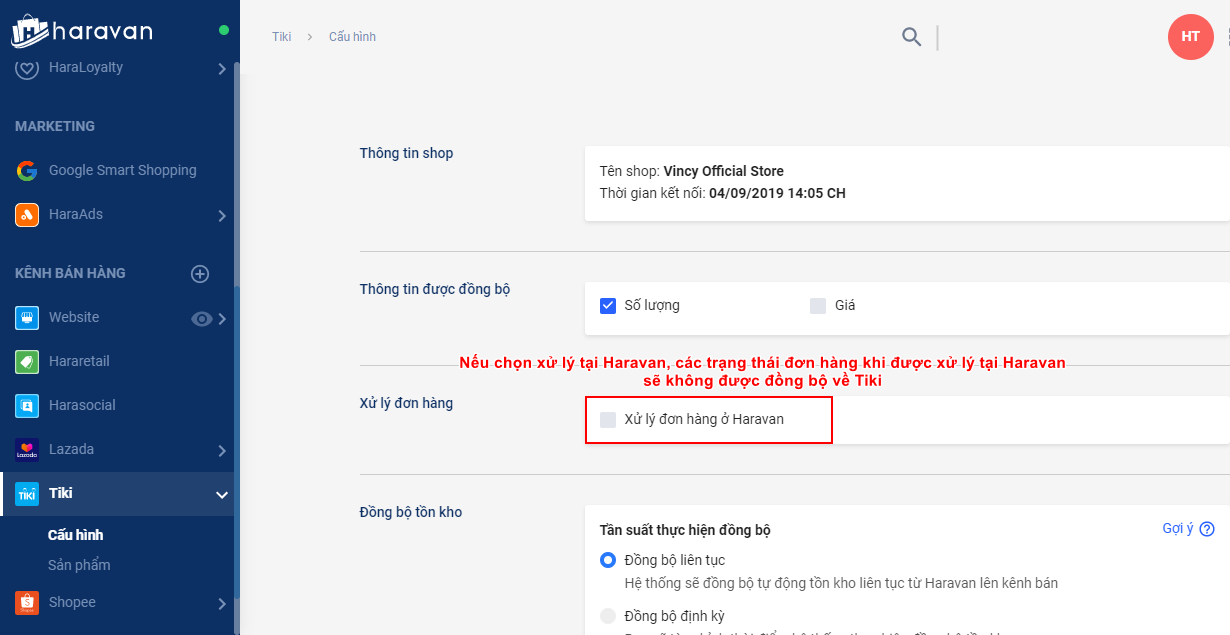
Task: Click the Harasocial channel icon
Action: [27, 406]
